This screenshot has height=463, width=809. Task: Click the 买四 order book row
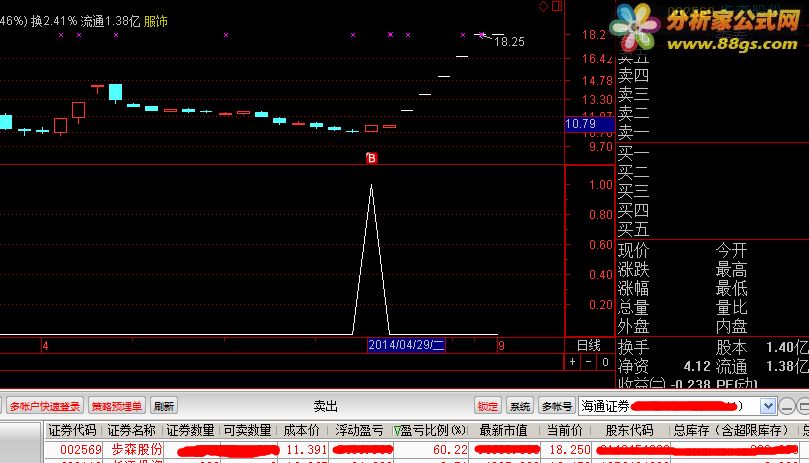coord(633,210)
